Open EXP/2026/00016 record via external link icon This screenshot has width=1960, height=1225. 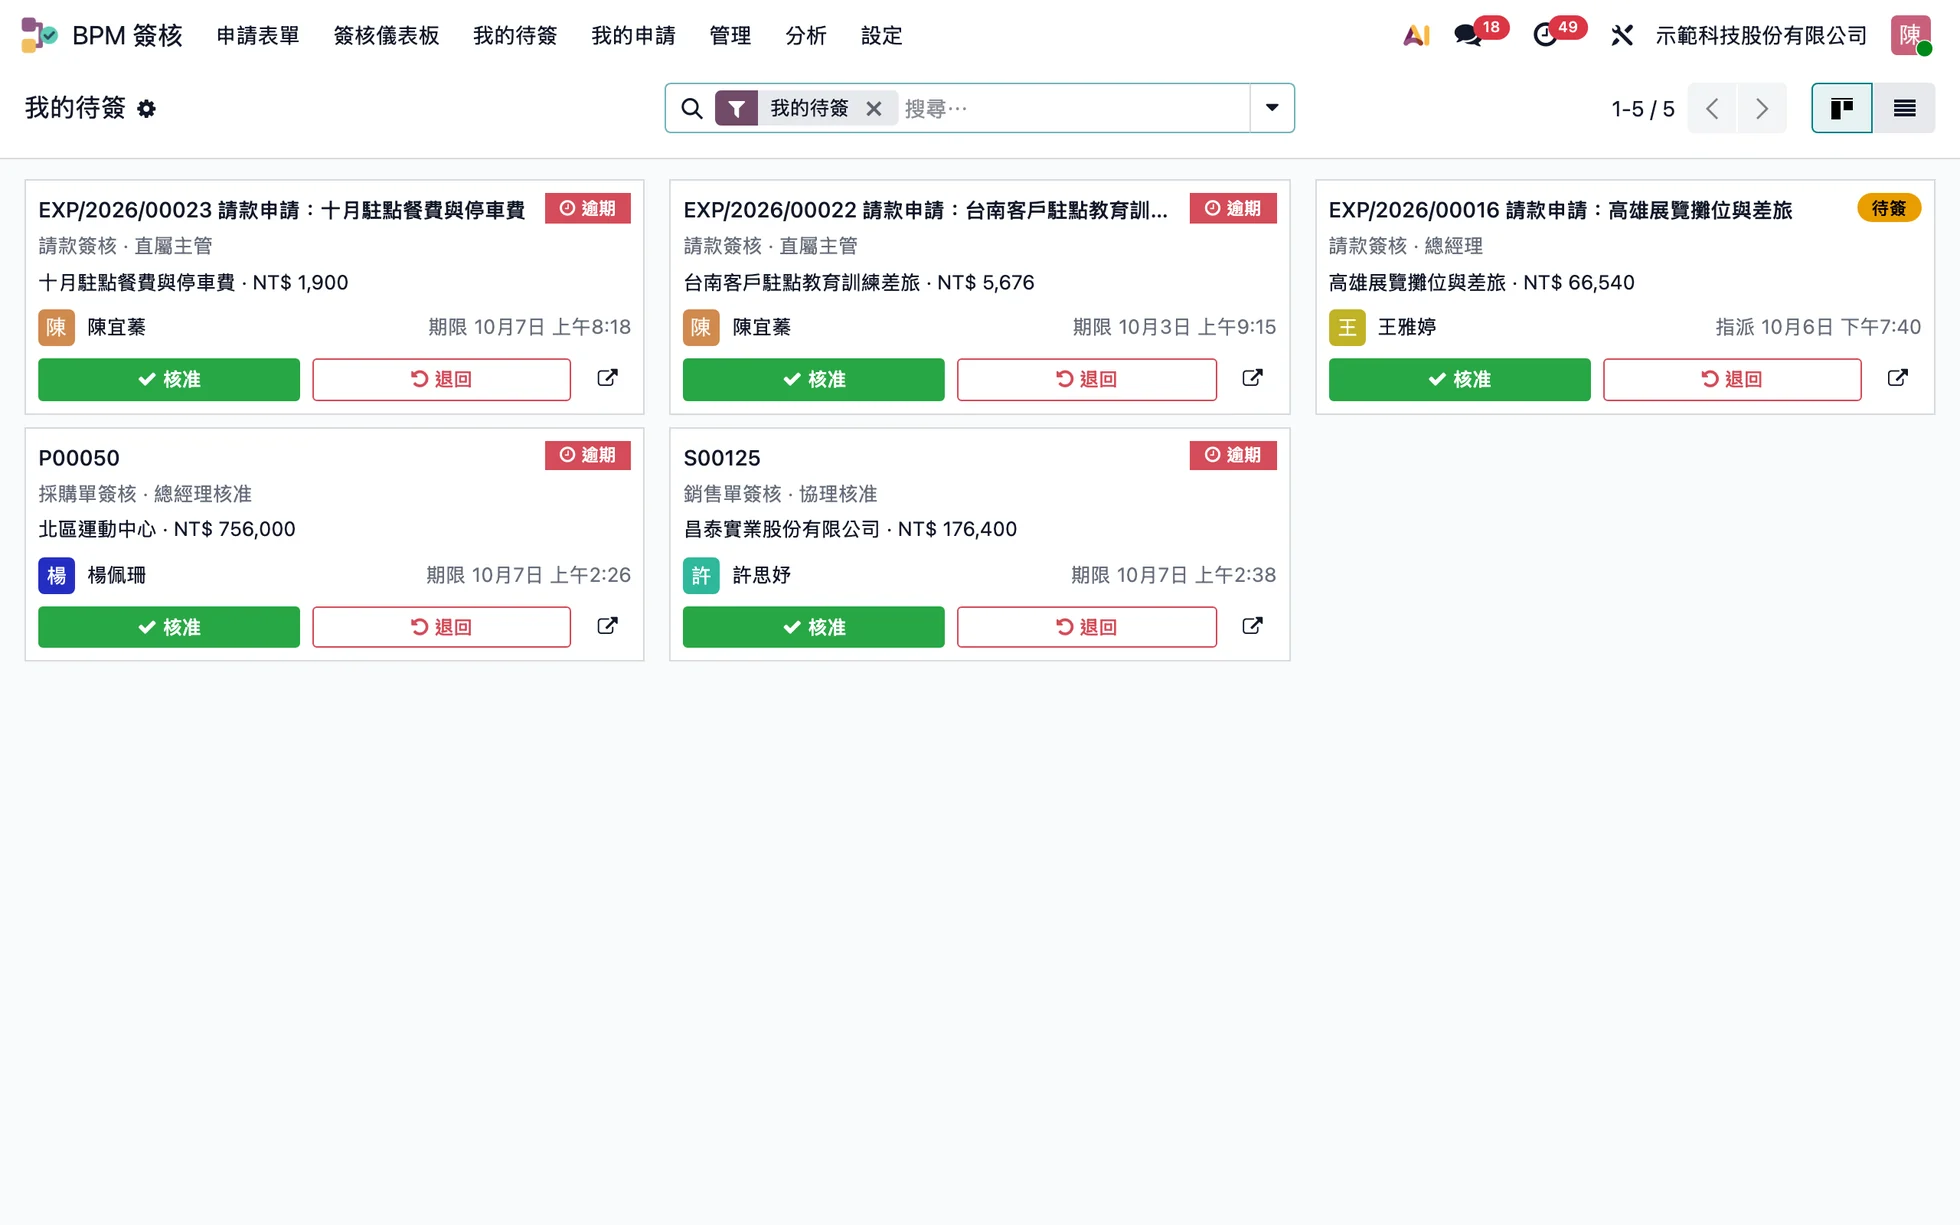(x=1897, y=378)
